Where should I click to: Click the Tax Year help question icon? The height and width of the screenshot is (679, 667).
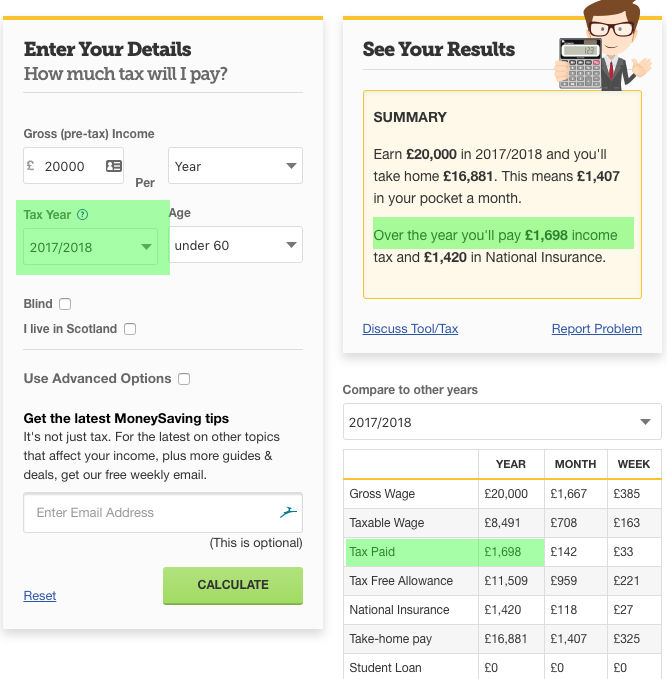(x=83, y=214)
